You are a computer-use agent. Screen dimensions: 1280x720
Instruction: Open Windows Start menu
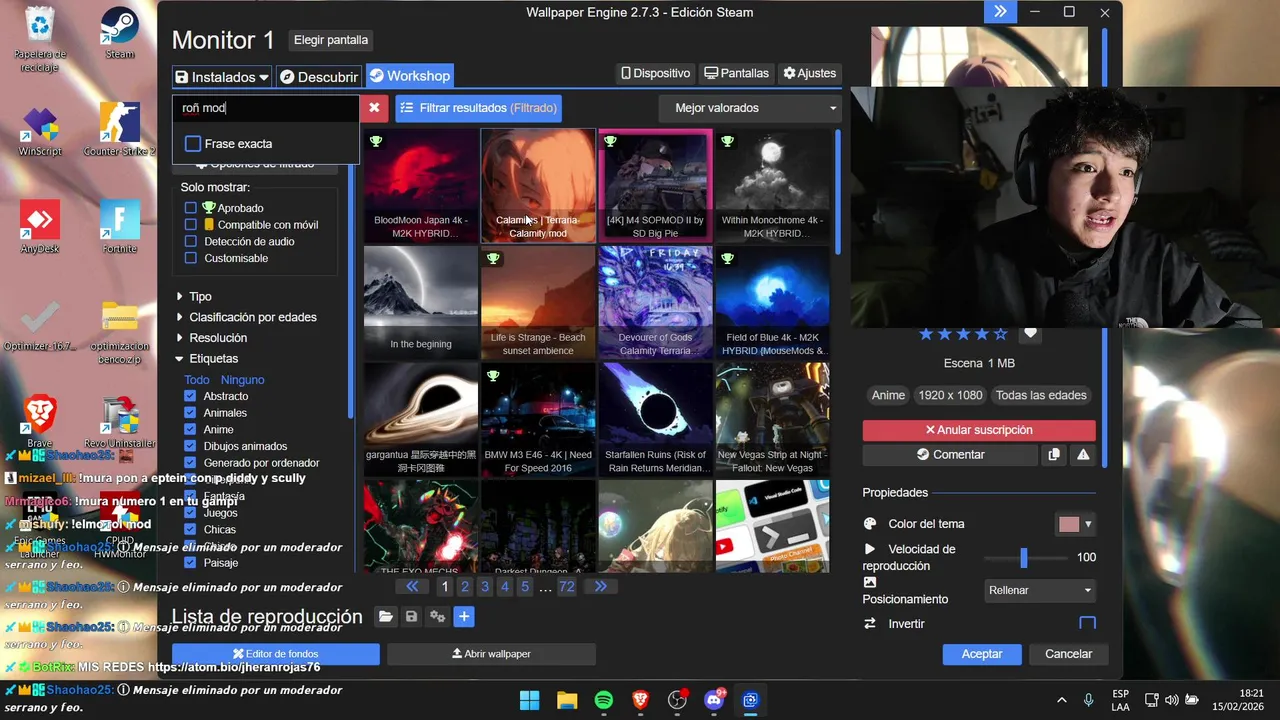click(530, 700)
